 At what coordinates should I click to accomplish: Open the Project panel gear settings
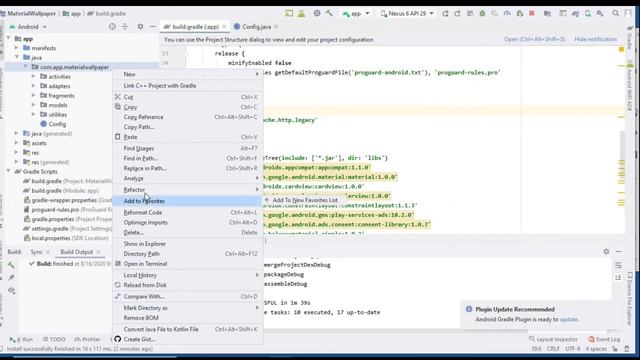pos(140,27)
